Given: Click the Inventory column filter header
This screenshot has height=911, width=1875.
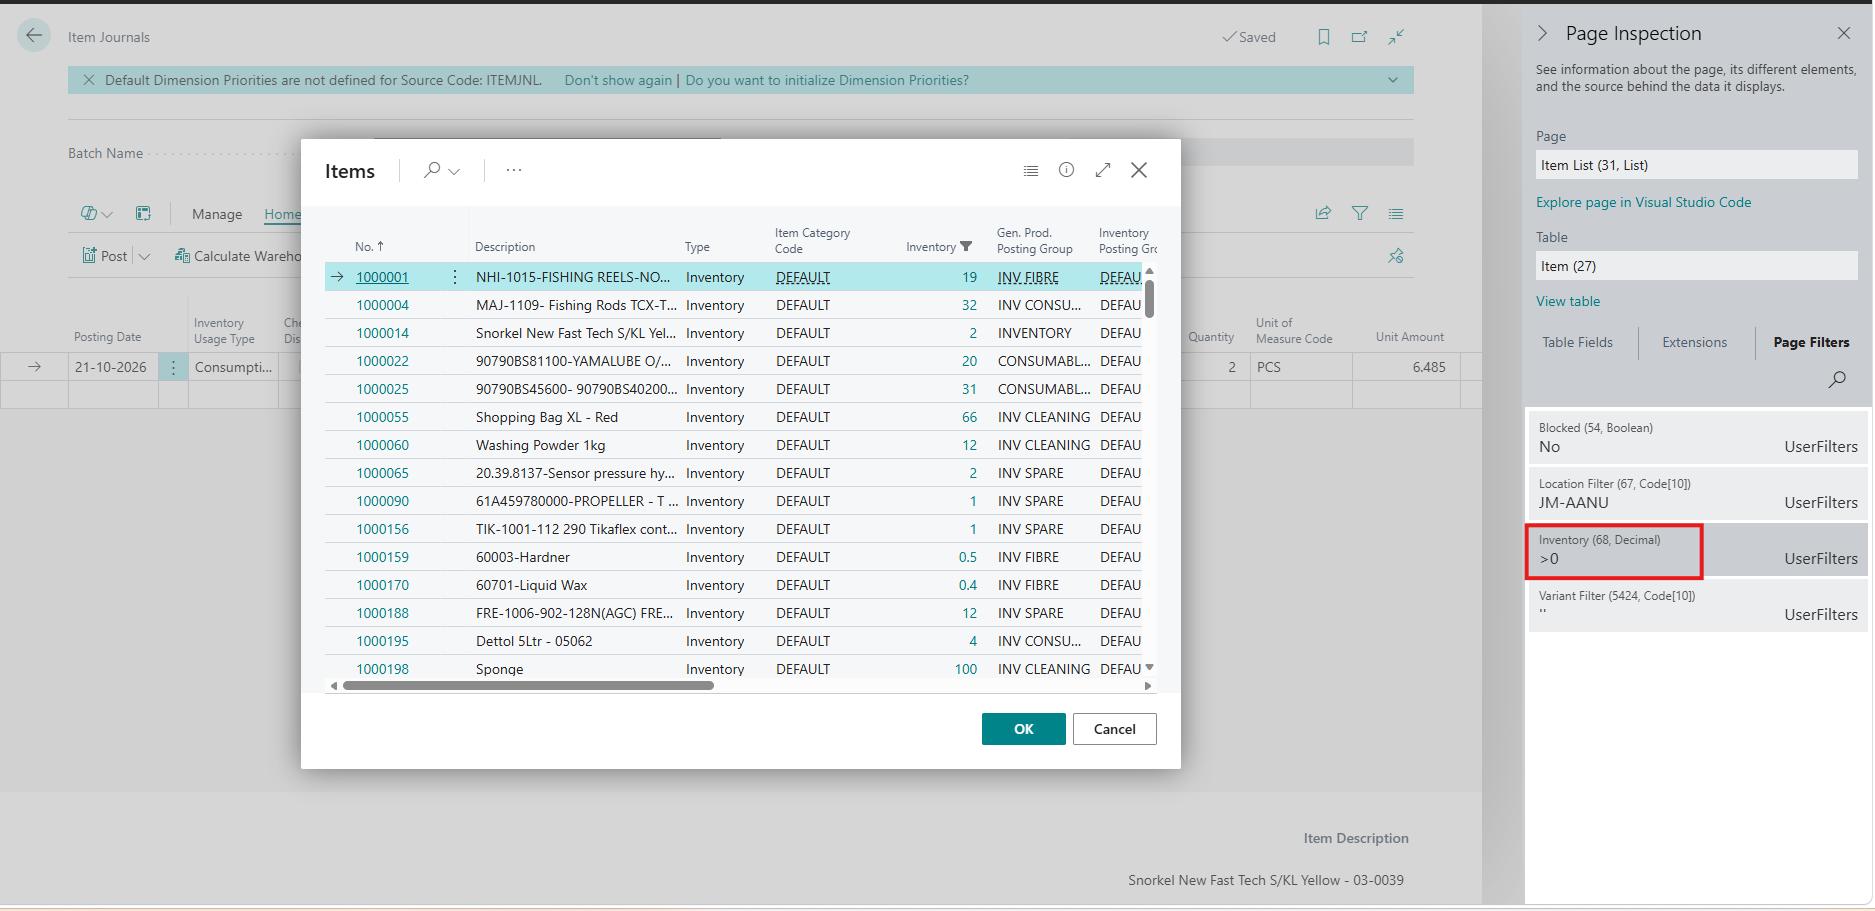Looking at the screenshot, I should (938, 247).
